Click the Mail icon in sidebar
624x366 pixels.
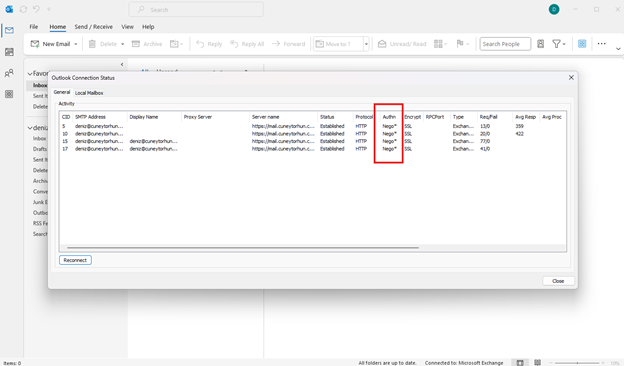coord(9,30)
